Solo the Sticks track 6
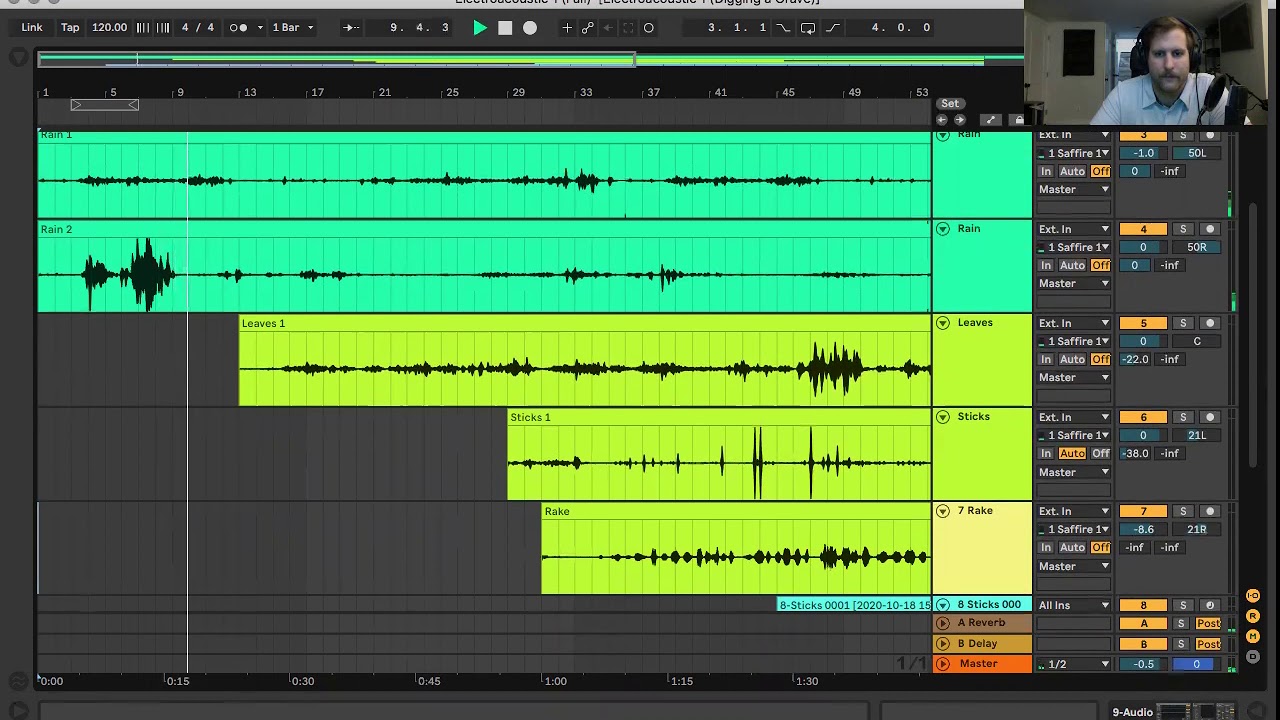The width and height of the screenshot is (1280, 720). click(1183, 417)
